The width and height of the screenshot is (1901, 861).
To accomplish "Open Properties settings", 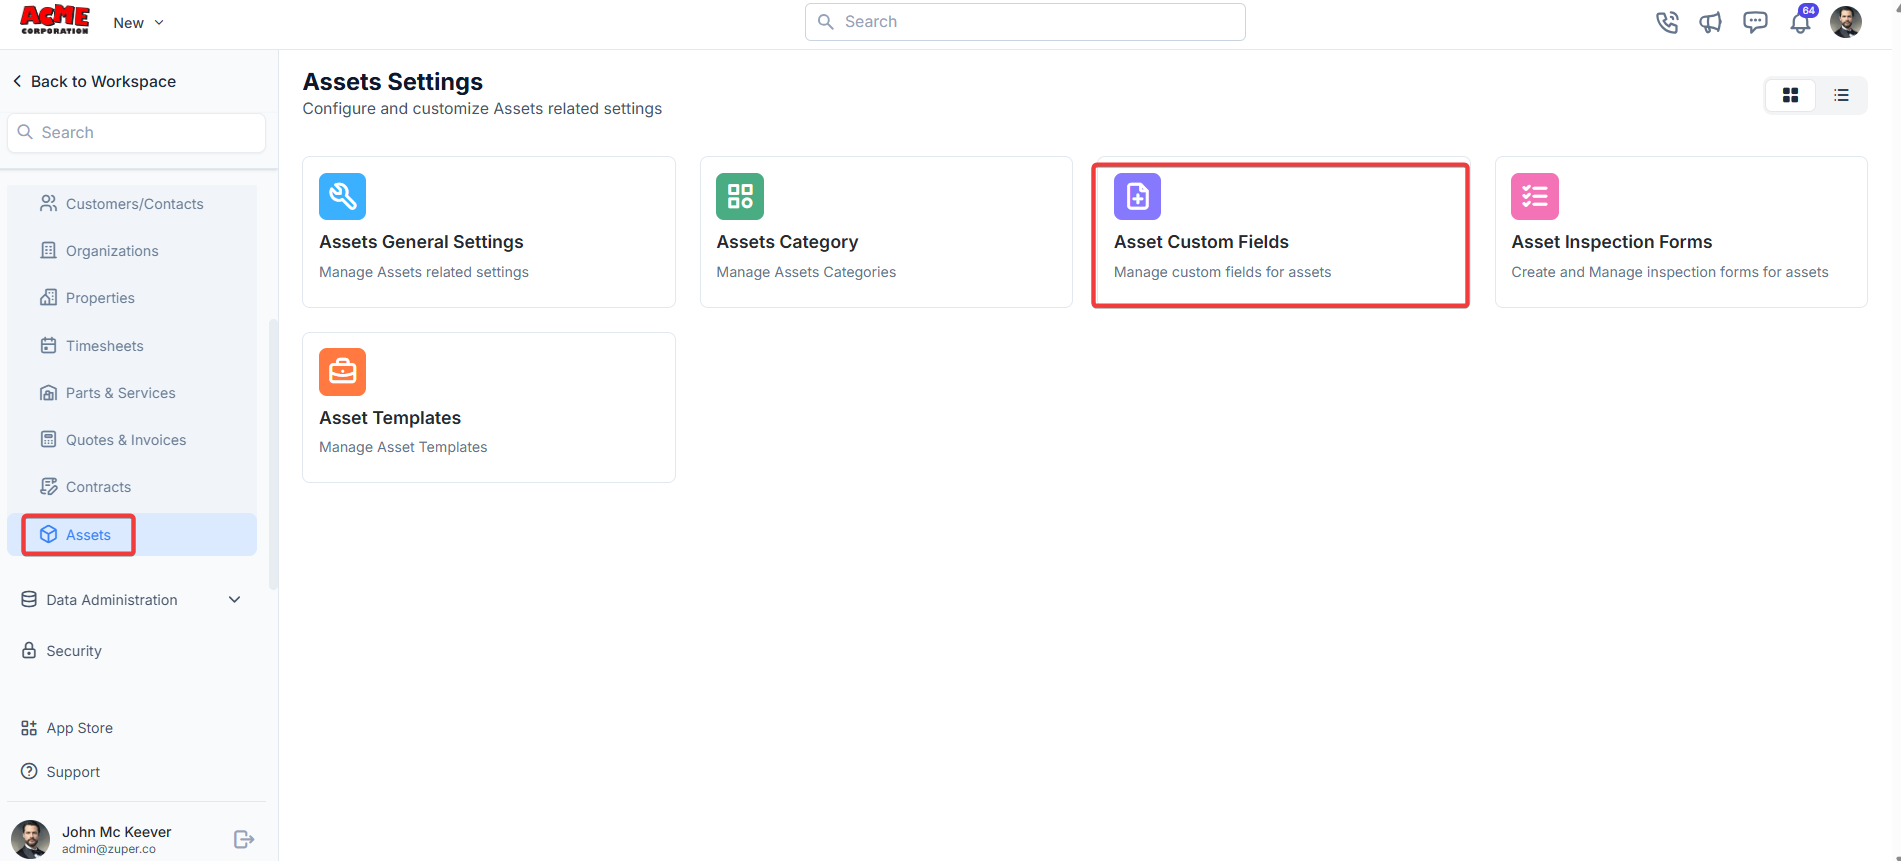I will point(132,298).
